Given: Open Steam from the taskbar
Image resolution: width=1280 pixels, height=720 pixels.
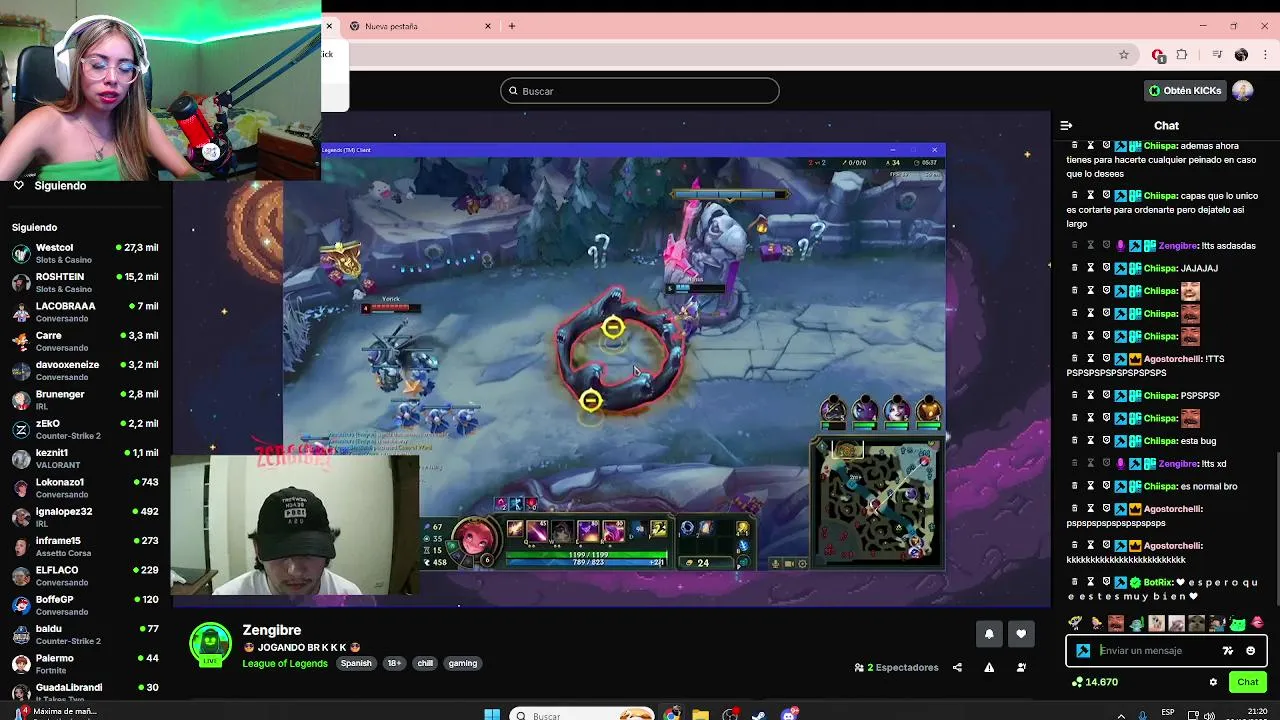Looking at the screenshot, I should [x=759, y=714].
